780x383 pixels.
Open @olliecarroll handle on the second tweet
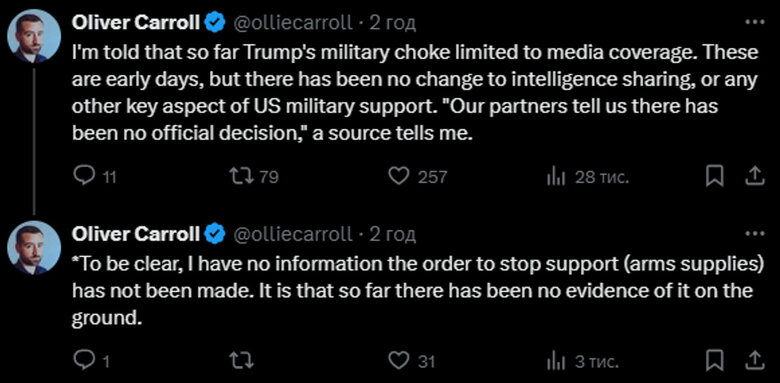pos(292,234)
